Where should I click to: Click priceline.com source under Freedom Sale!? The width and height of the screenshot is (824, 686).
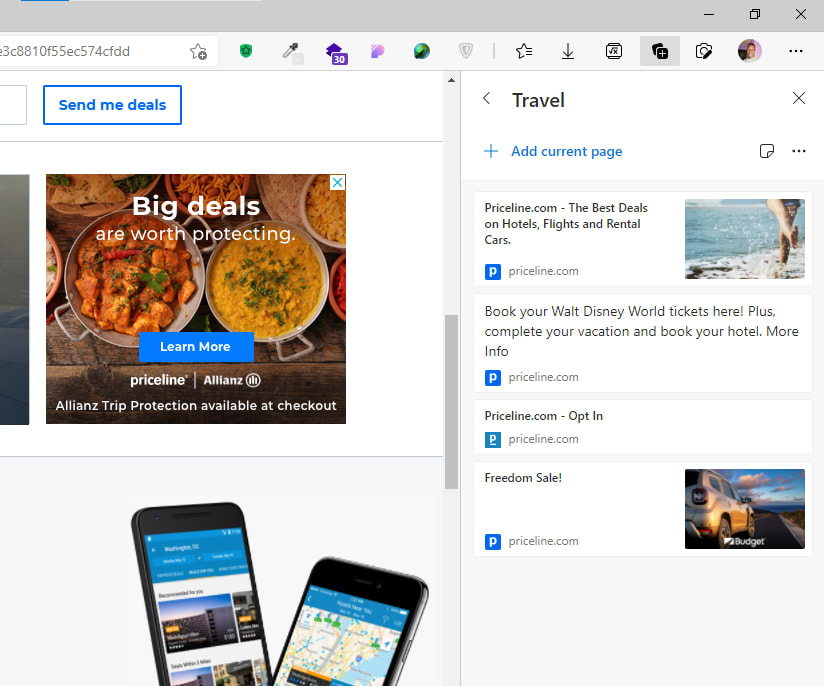point(543,541)
